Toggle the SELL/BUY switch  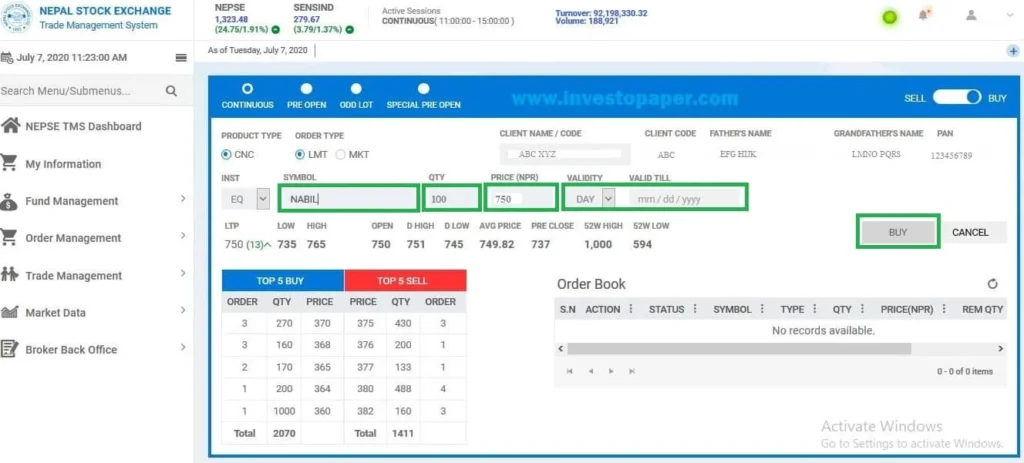[957, 97]
